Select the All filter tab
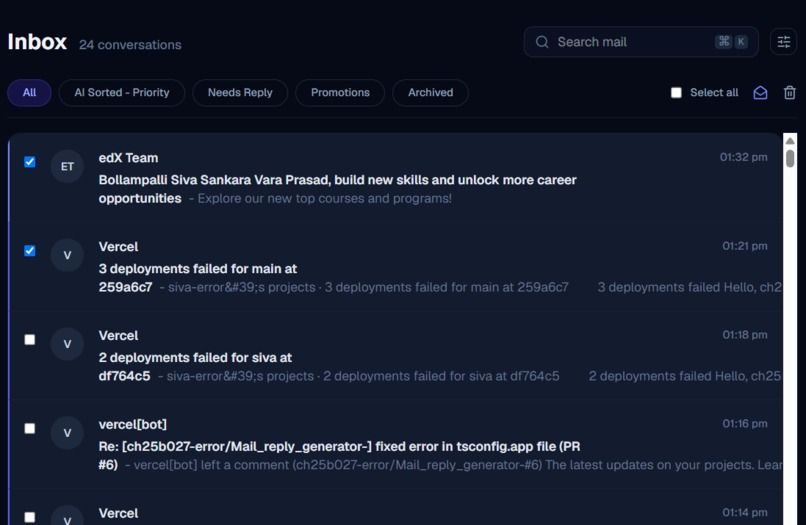 click(x=29, y=93)
